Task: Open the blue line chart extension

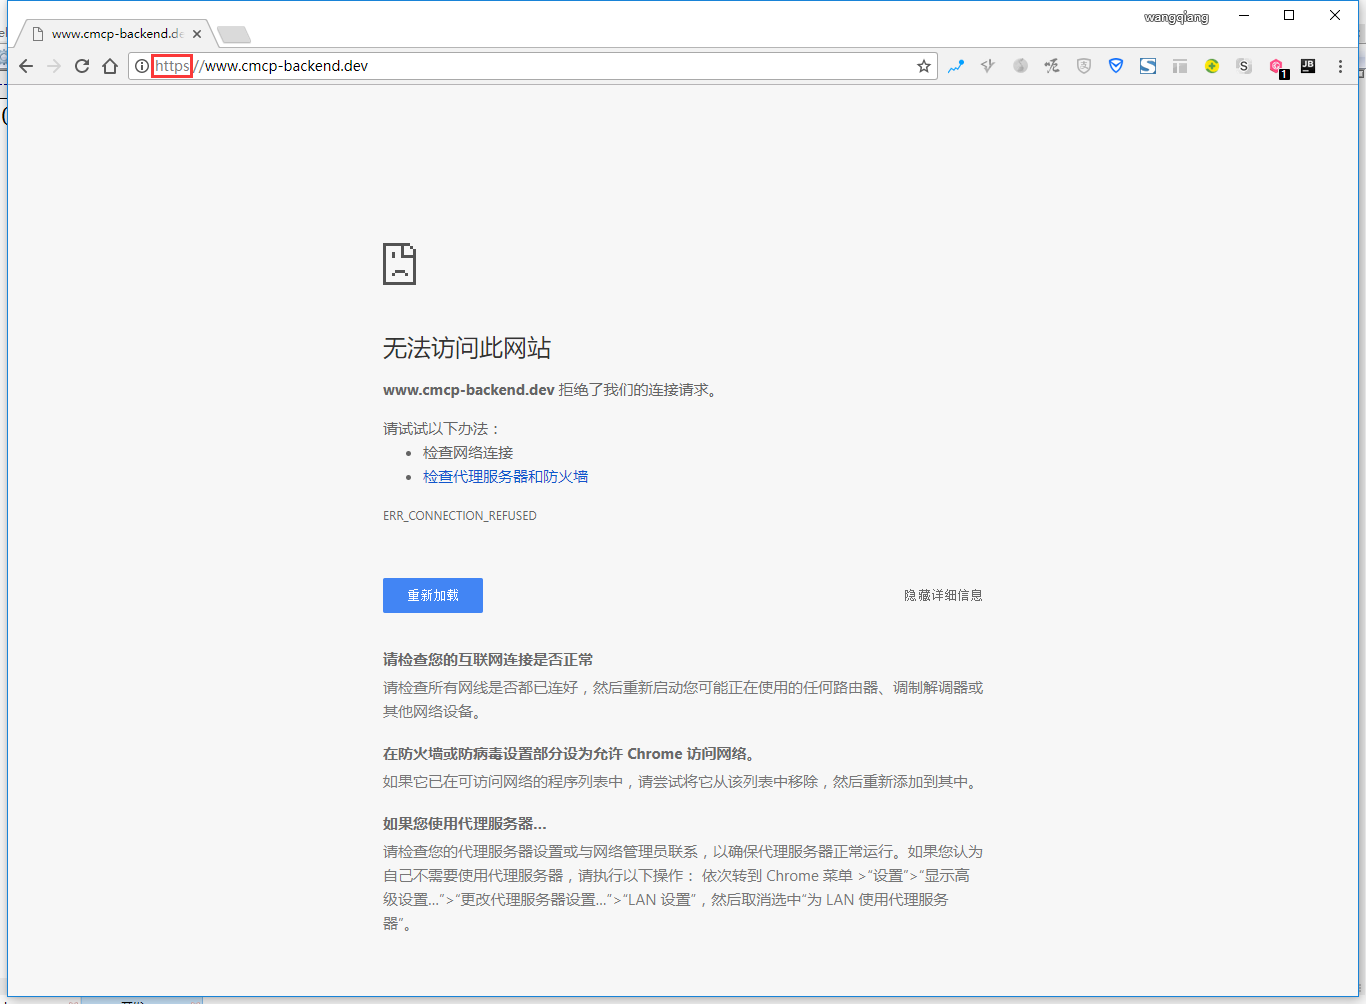Action: [956, 66]
